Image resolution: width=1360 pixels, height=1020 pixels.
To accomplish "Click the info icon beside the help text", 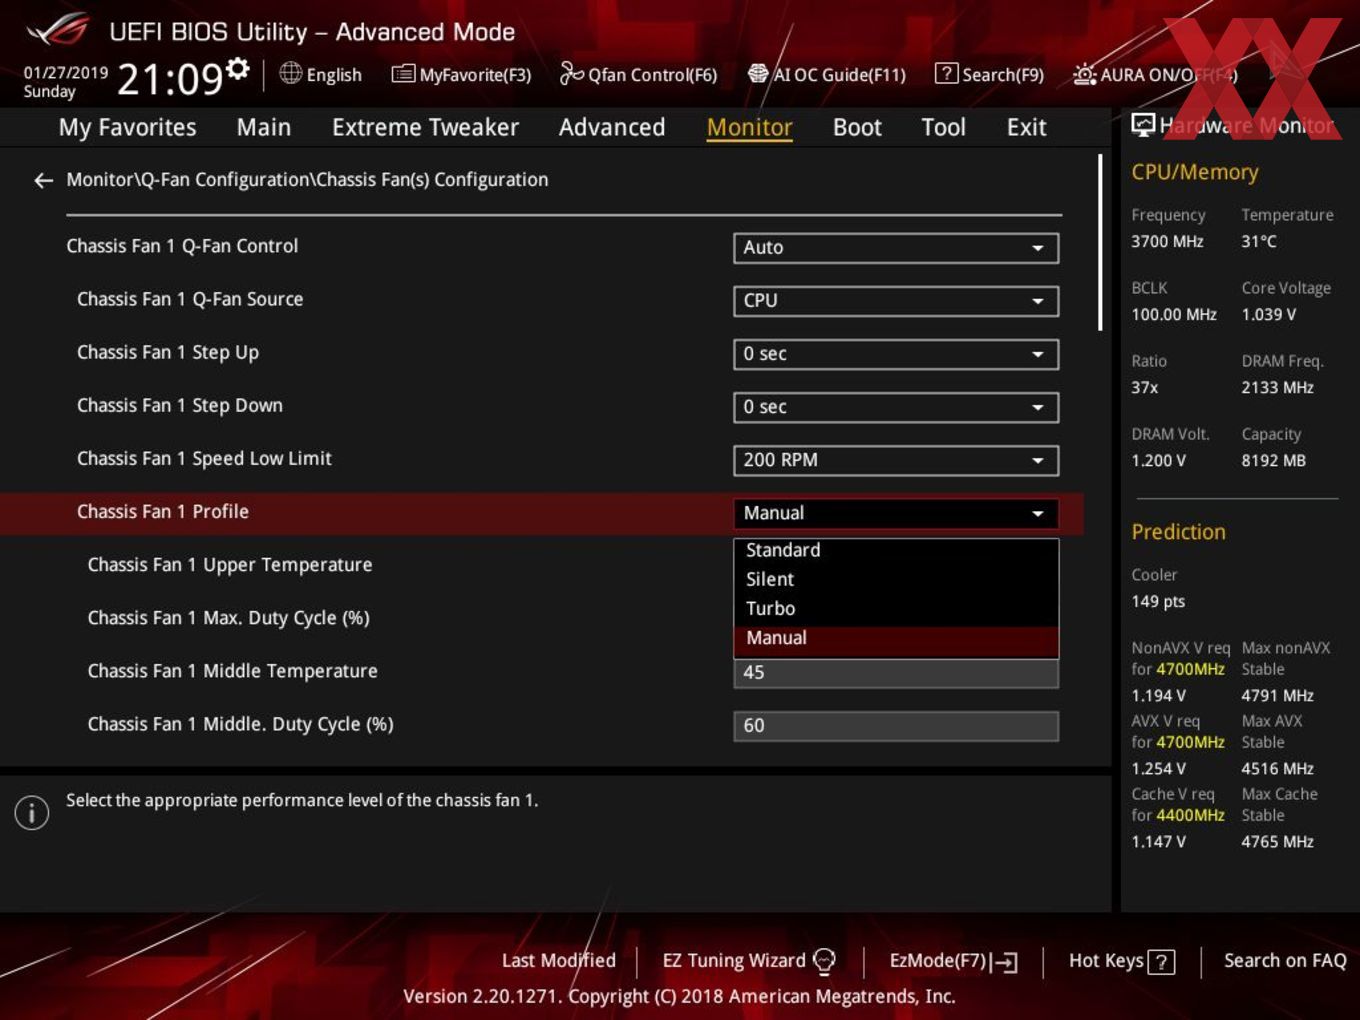I will coord(32,812).
